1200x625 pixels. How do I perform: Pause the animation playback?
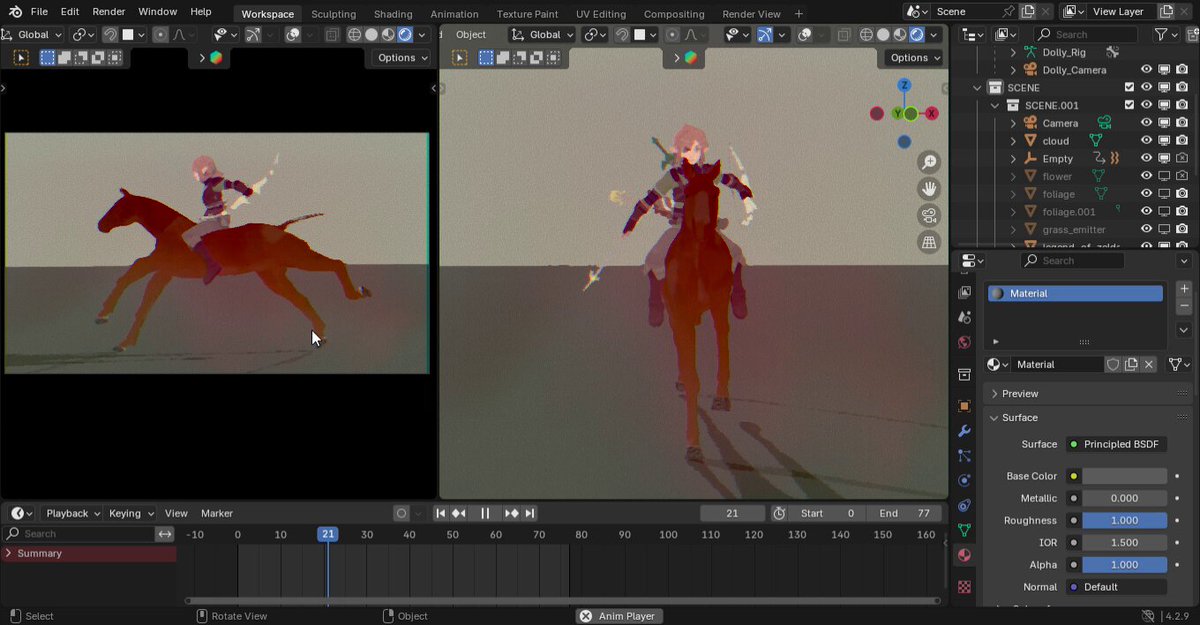485,513
